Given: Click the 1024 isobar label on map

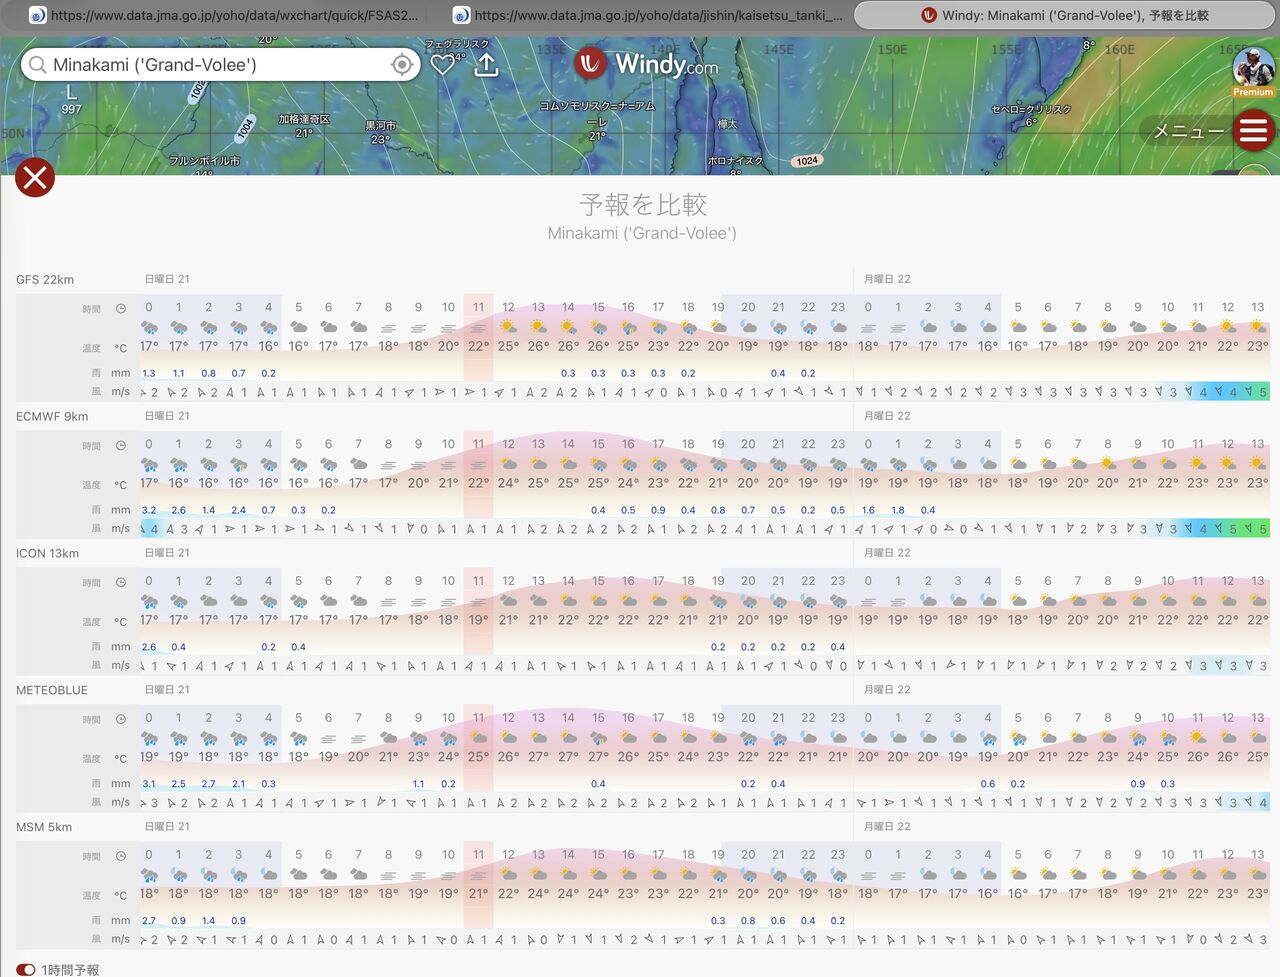Looking at the screenshot, I should [807, 161].
